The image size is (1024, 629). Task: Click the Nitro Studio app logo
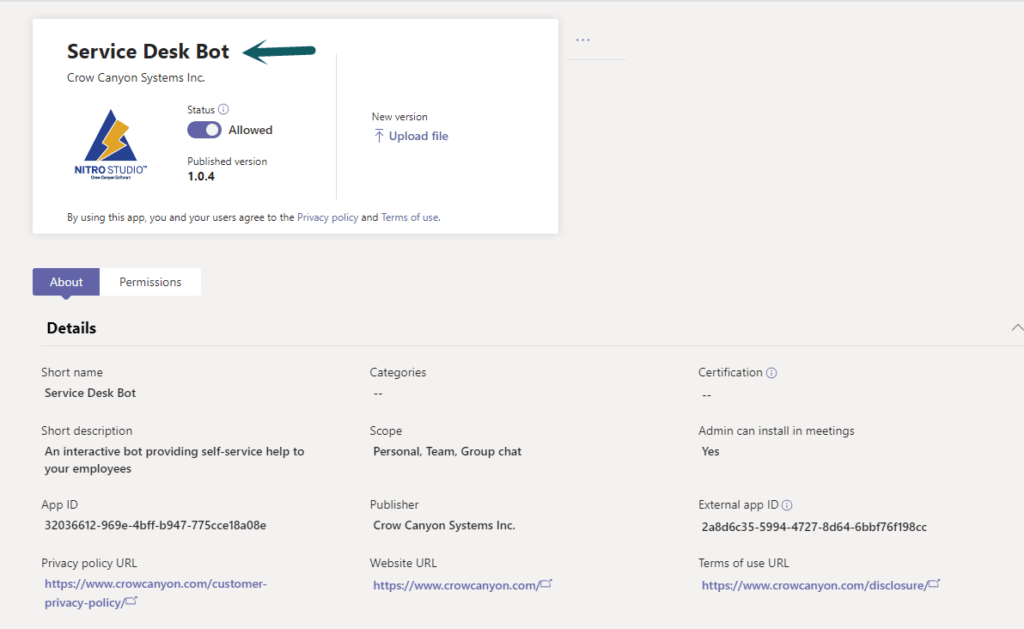(110, 144)
